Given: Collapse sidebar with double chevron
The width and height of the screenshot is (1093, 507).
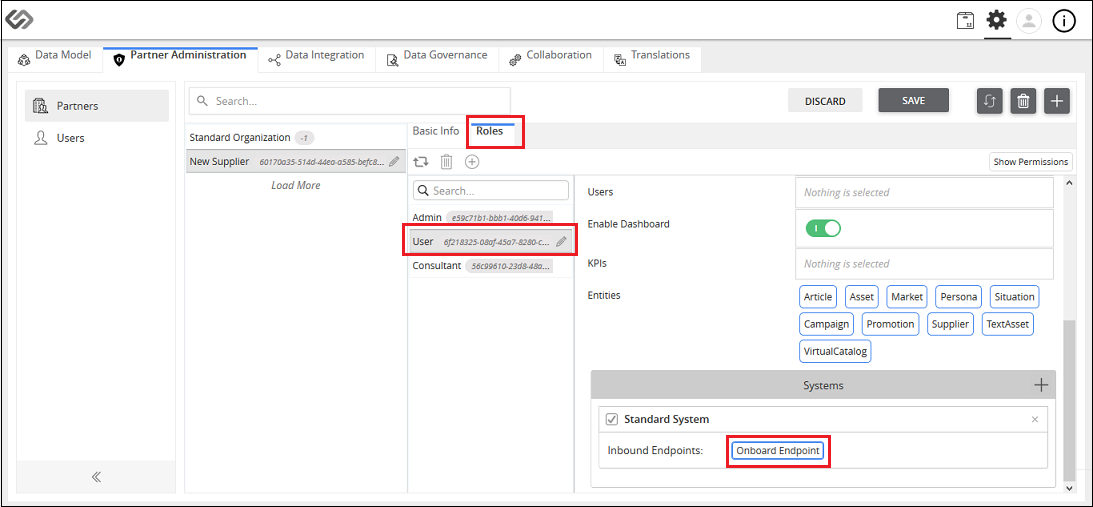Looking at the screenshot, I should (96, 477).
